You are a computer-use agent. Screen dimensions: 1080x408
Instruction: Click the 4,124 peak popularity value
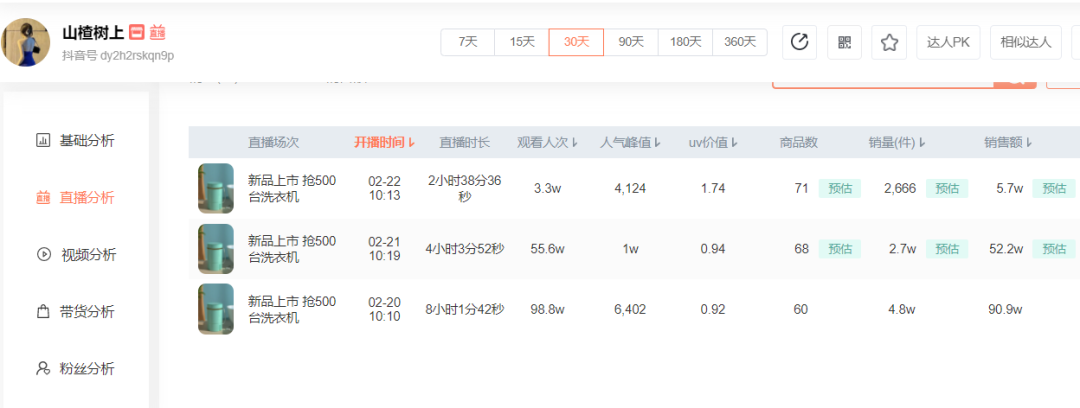[630, 188]
